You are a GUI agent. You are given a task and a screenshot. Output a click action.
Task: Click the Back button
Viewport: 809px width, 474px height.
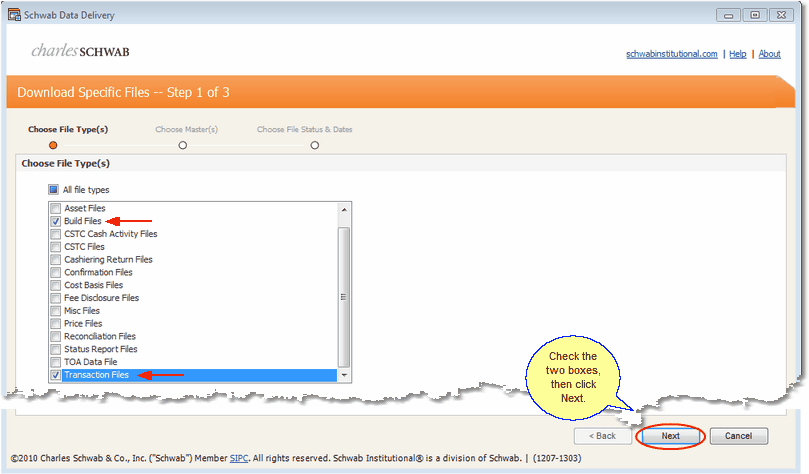[x=603, y=436]
